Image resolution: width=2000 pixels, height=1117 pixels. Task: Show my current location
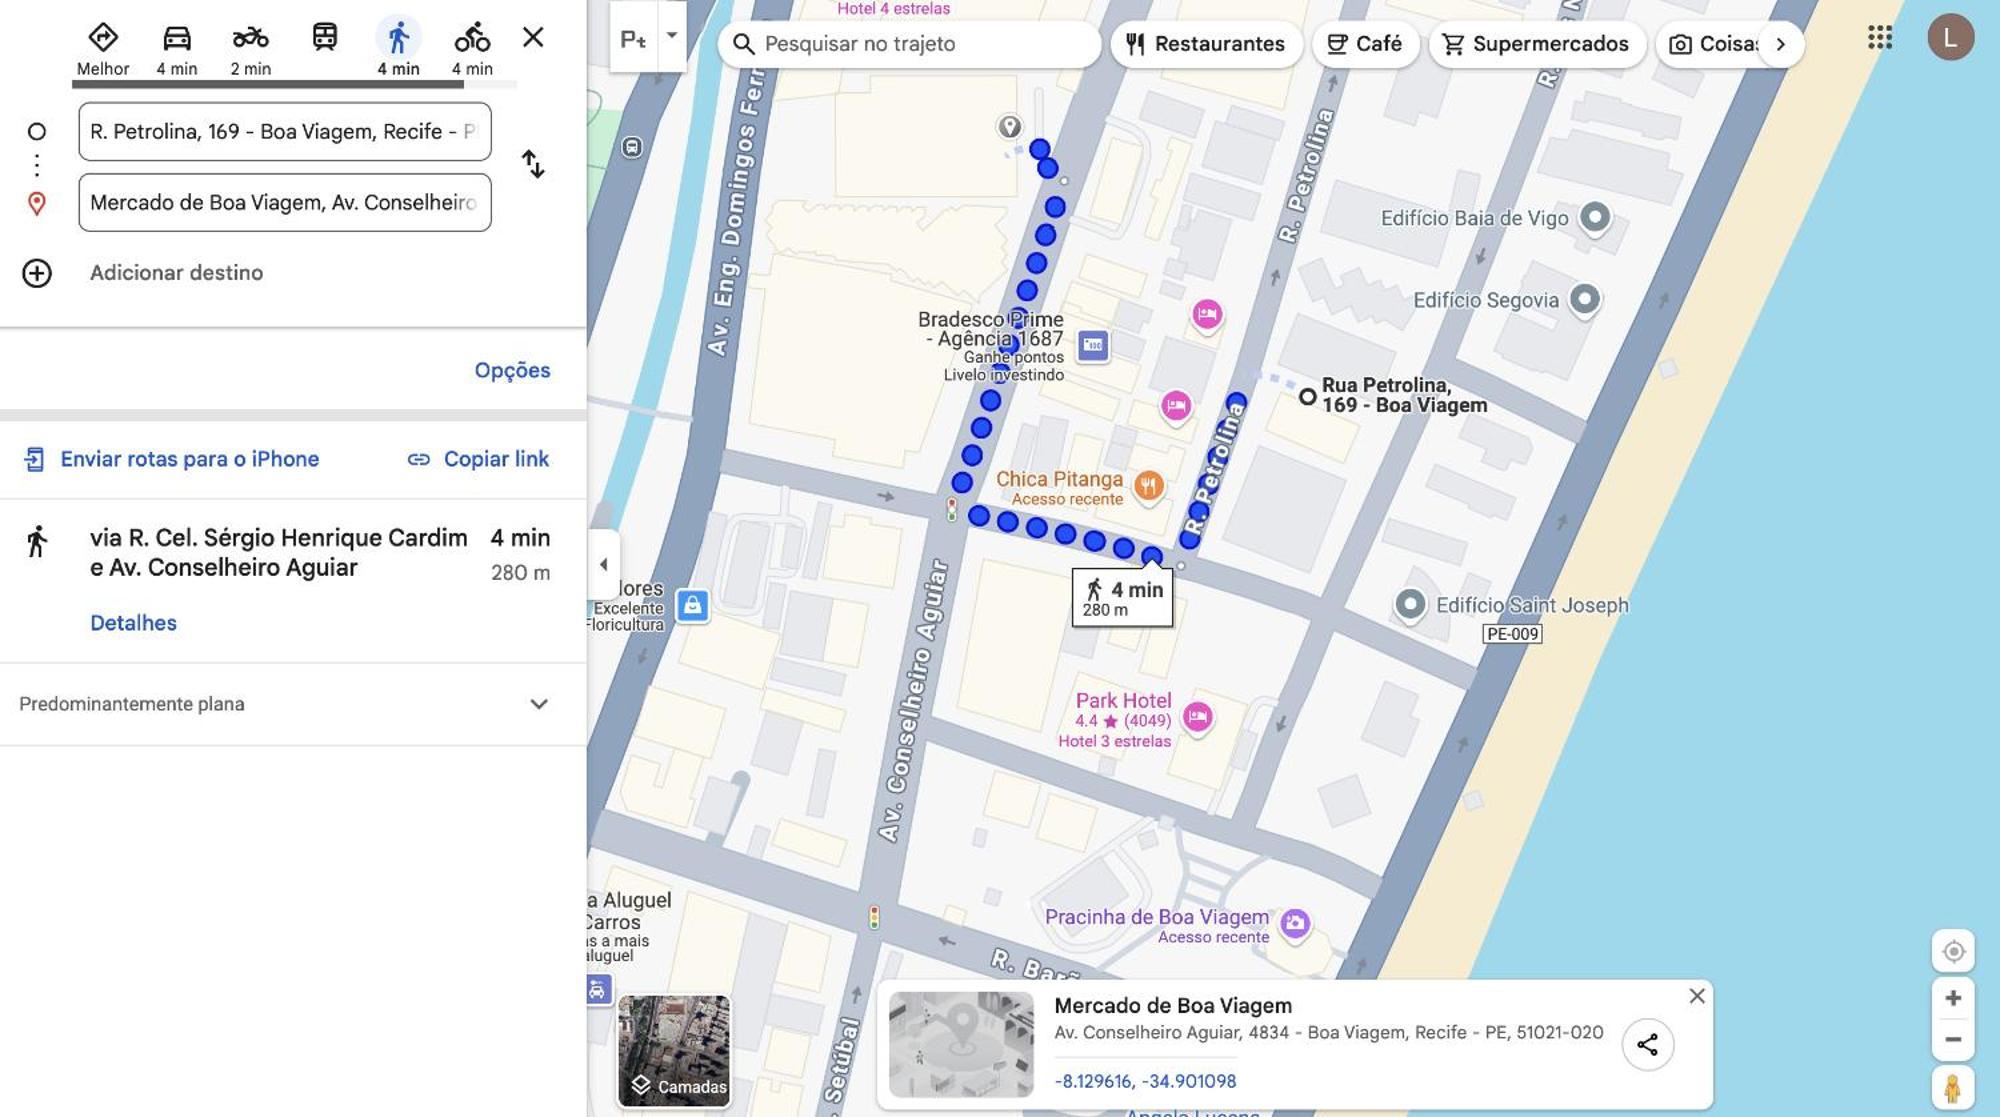(1953, 952)
